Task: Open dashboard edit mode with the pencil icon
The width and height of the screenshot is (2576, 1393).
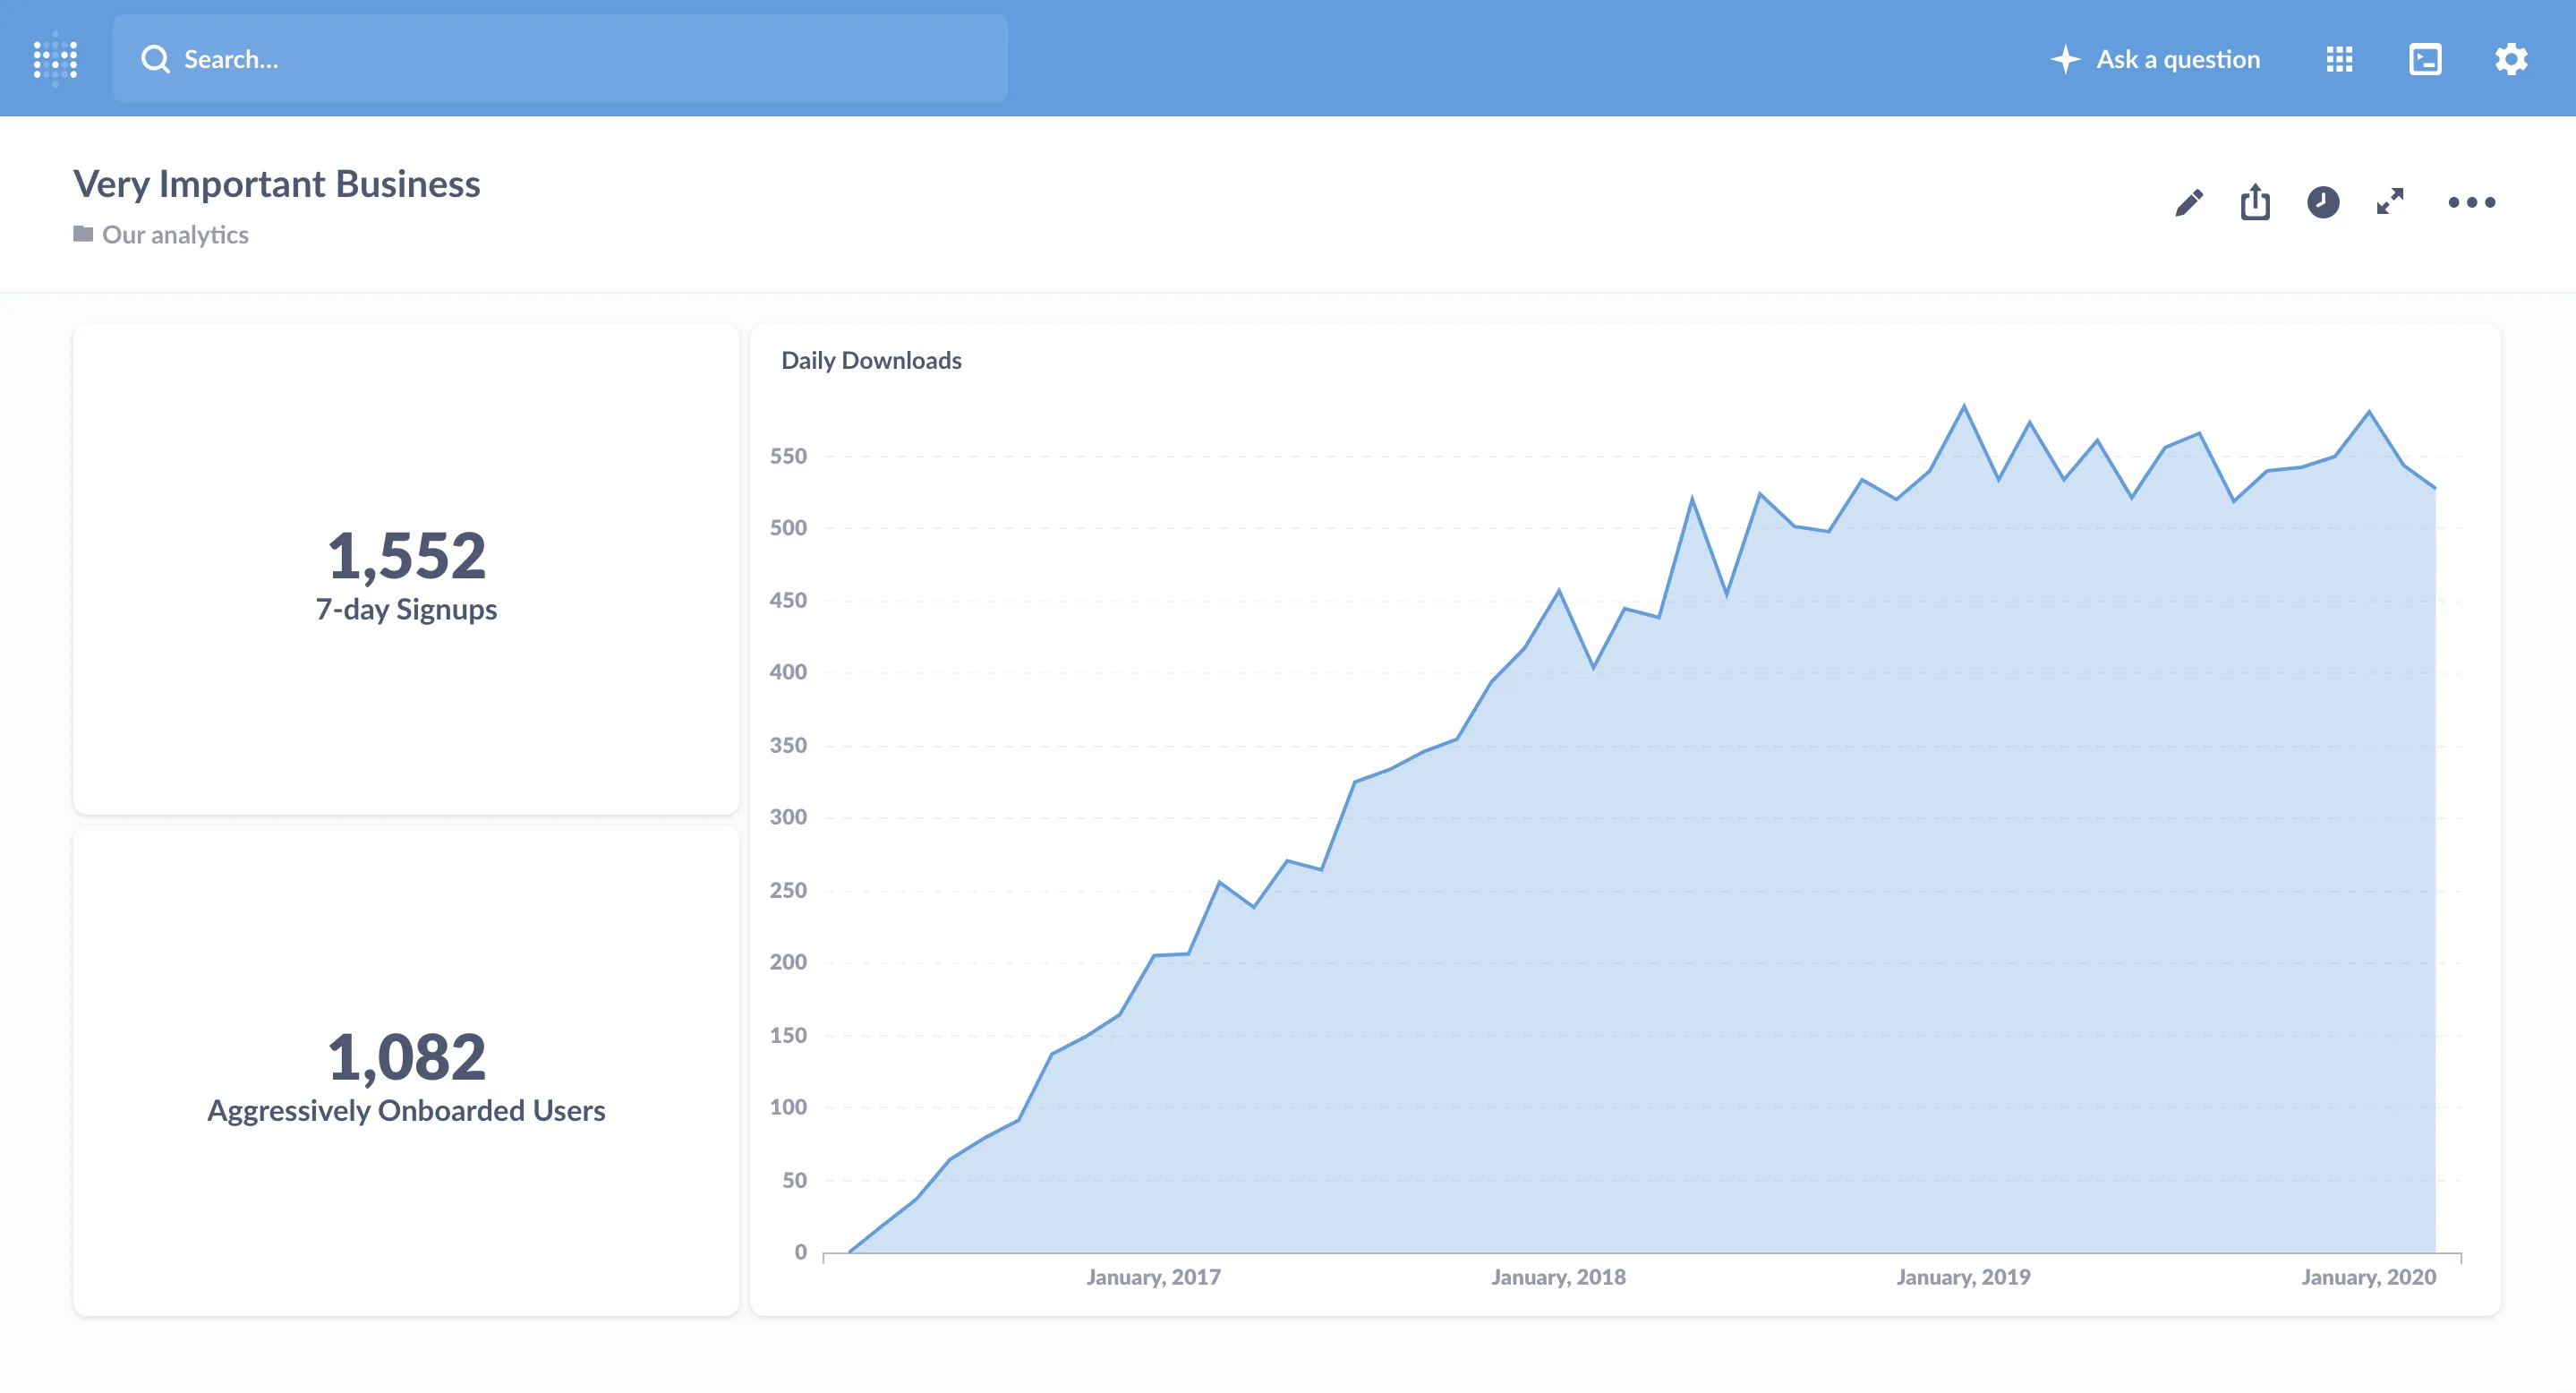Action: coord(2188,202)
